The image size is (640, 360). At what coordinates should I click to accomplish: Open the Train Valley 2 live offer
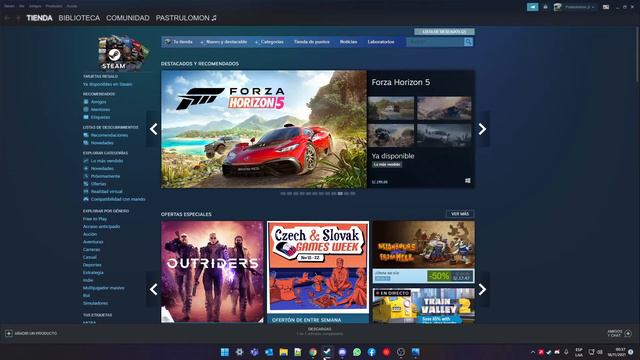pyautogui.click(x=424, y=306)
